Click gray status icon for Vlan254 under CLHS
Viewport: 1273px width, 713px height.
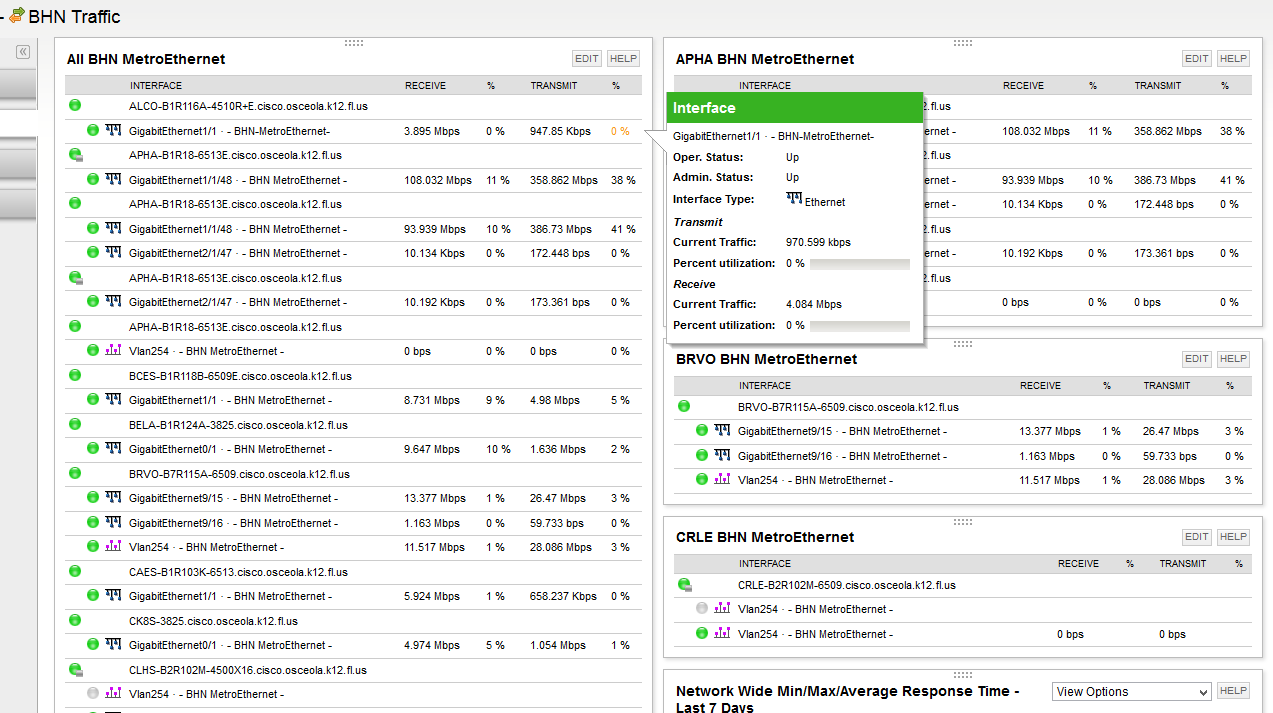(93, 694)
